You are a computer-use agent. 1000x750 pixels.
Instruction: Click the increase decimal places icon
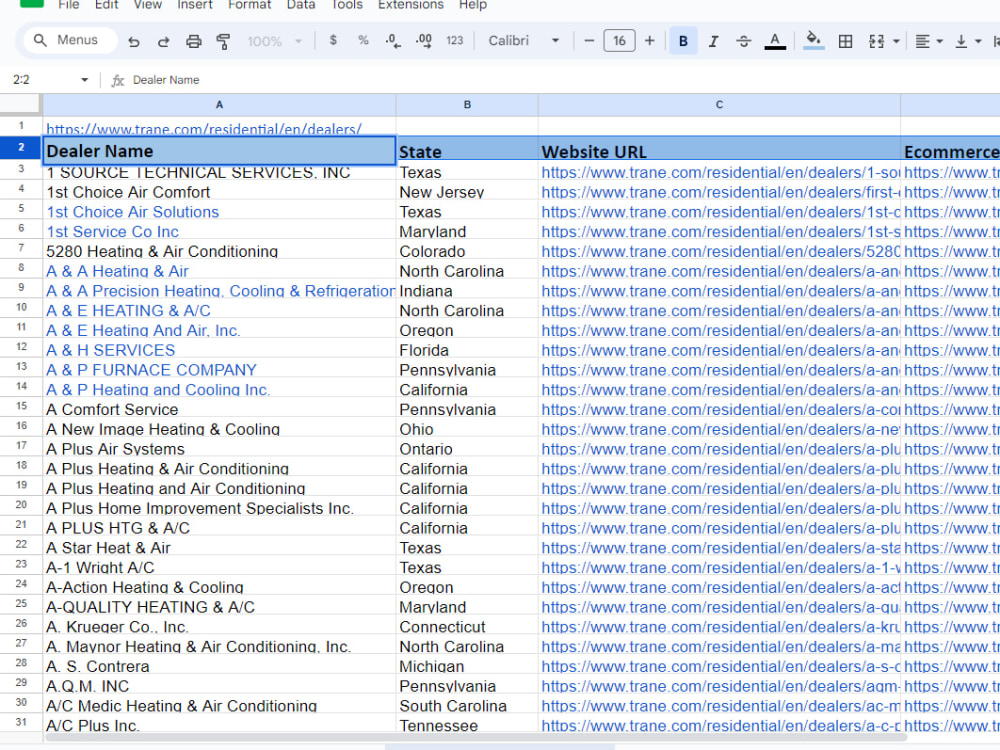point(422,41)
